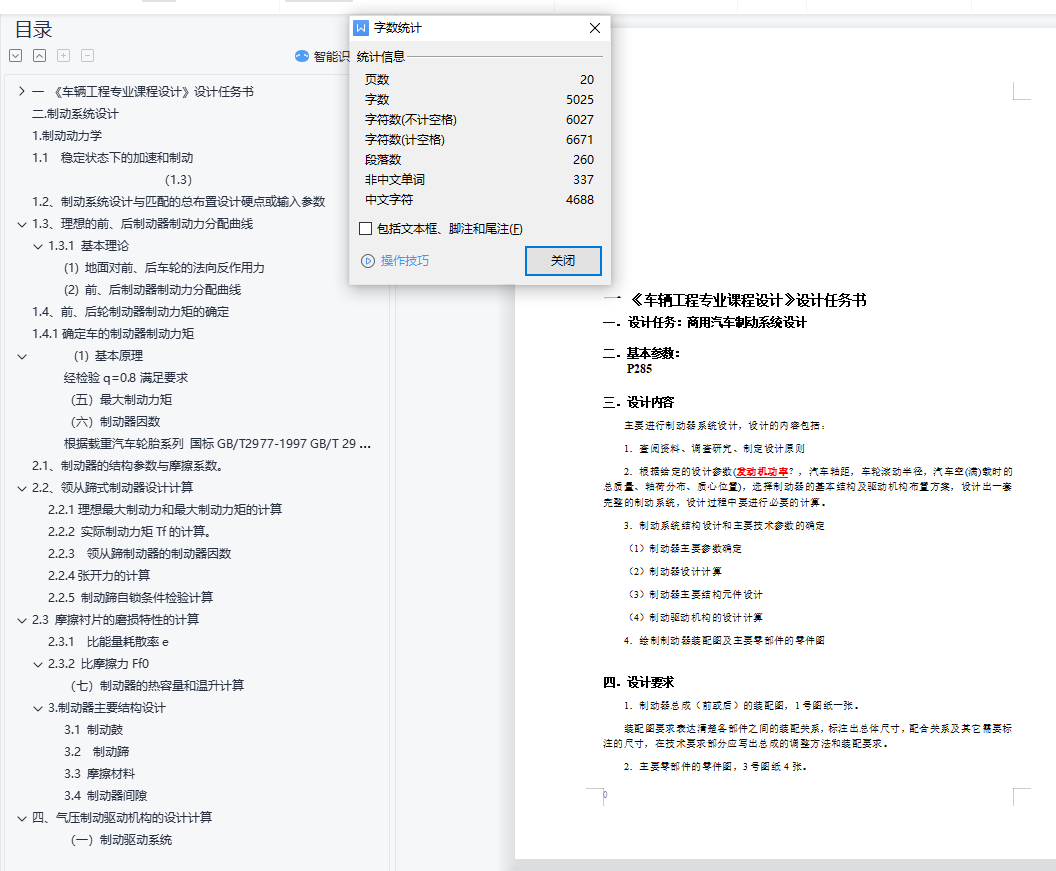Go to 2.2.2 实际制动力矩 Tf 的计算
Screen dimensions: 1056x871
pyautogui.click(x=129, y=531)
